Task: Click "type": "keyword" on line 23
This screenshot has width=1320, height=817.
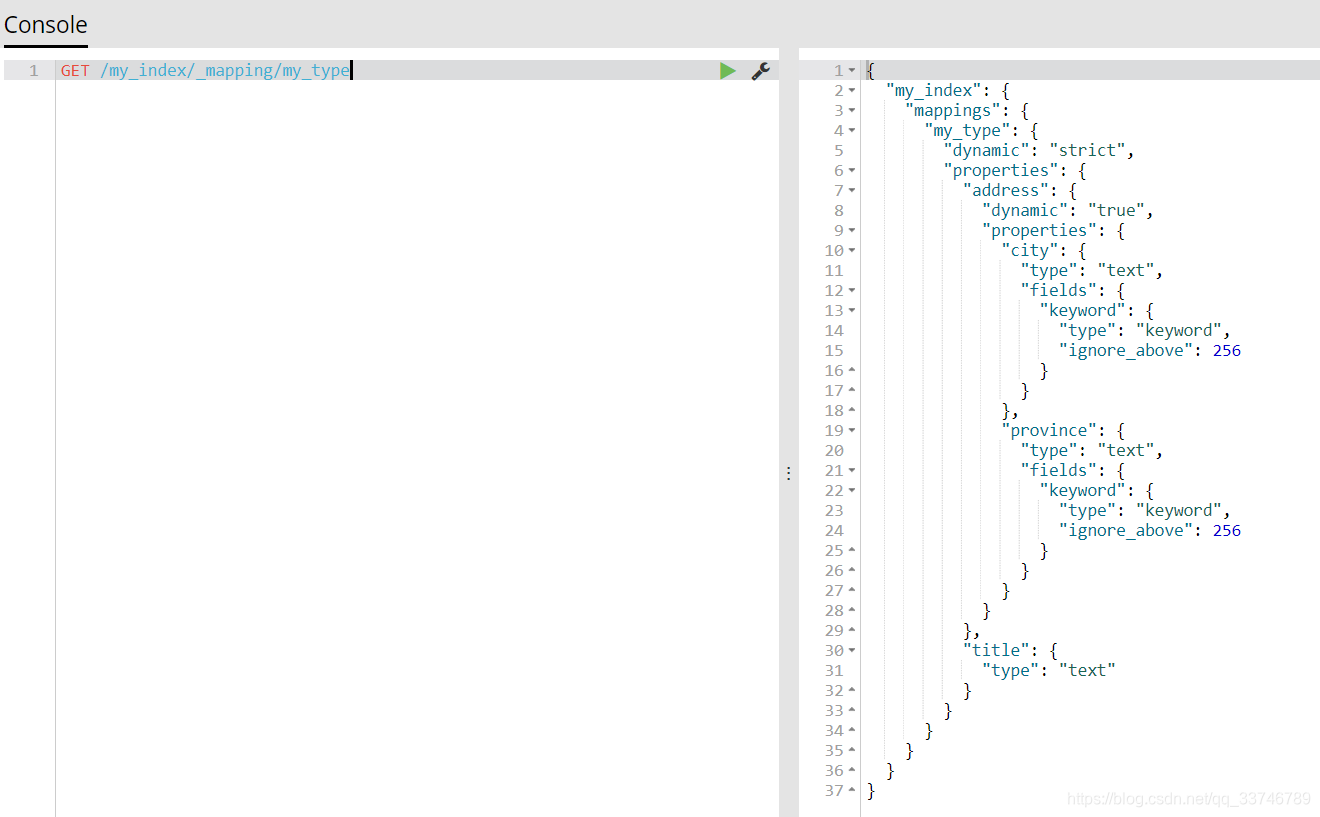Action: tap(1145, 511)
